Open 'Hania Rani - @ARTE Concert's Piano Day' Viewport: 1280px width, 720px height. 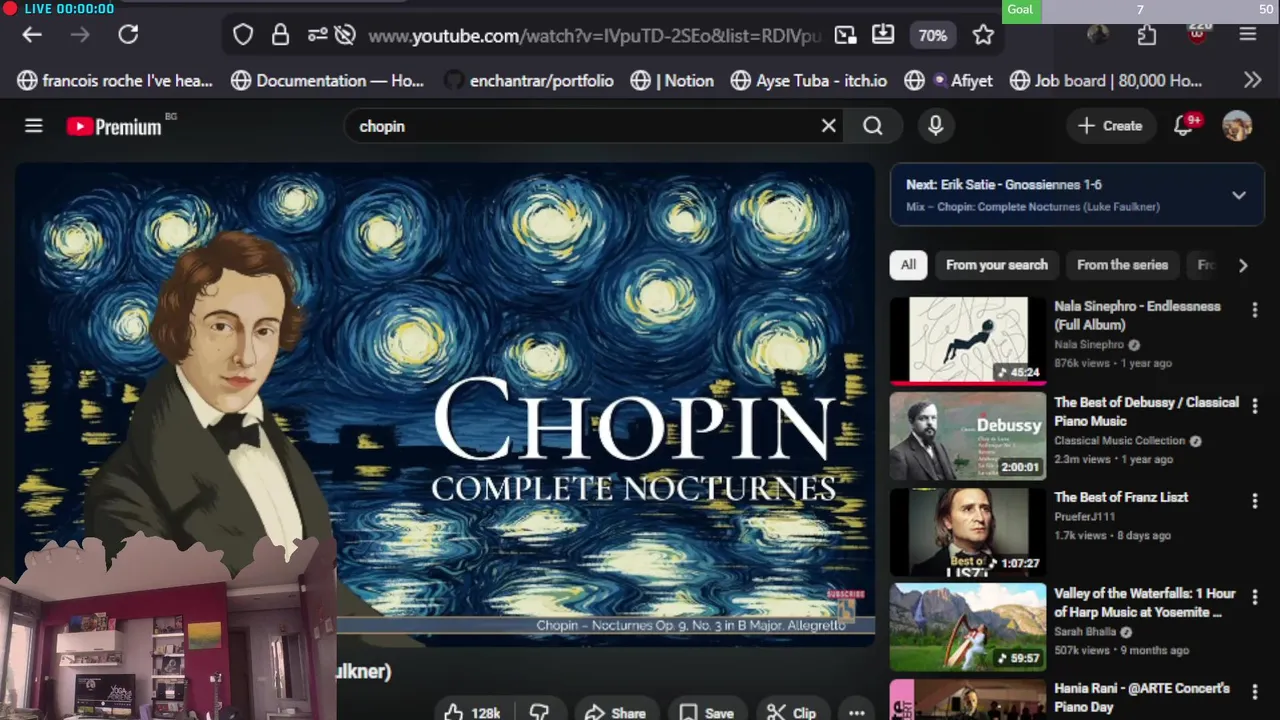1142,697
